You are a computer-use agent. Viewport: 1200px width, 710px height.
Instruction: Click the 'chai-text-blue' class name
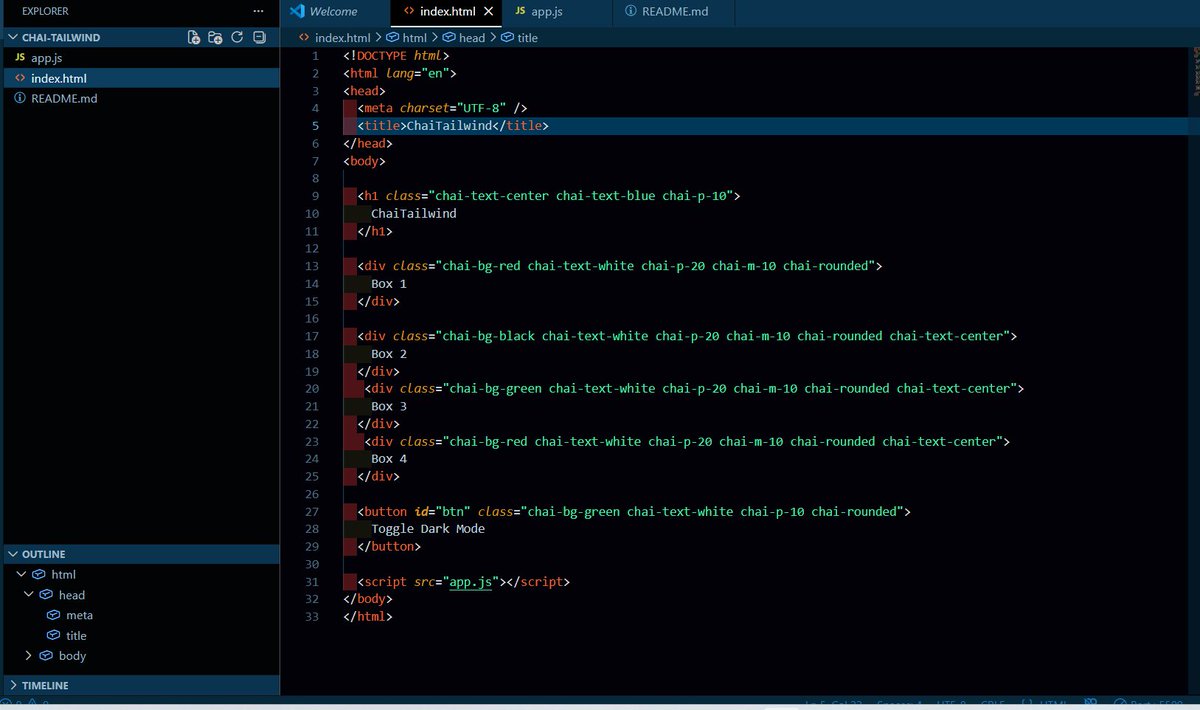click(606, 196)
